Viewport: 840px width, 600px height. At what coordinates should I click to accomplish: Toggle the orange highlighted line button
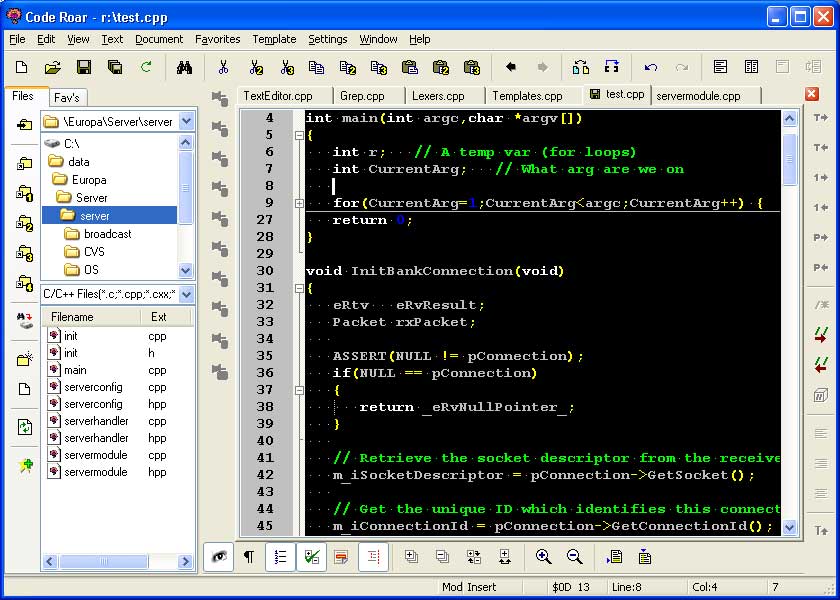(341, 557)
